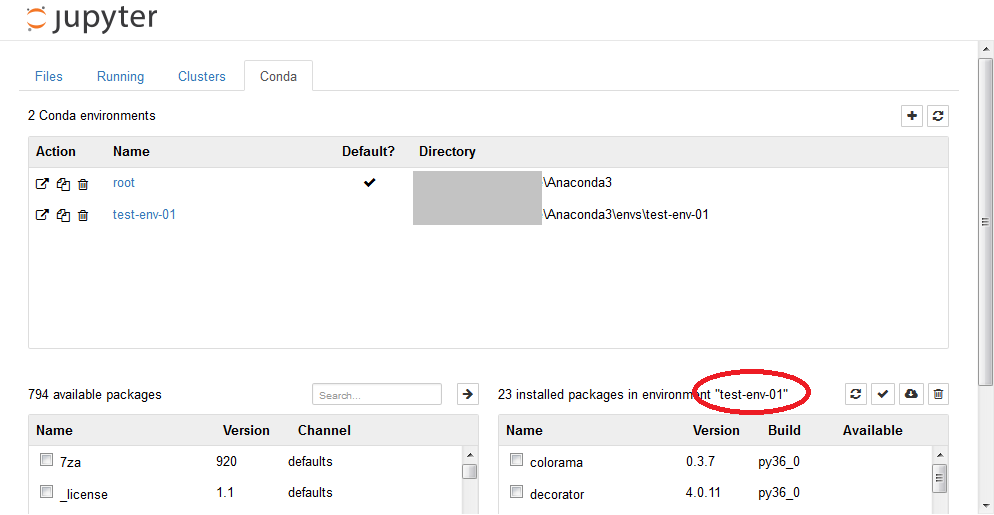Click the available packages Search field

[377, 394]
